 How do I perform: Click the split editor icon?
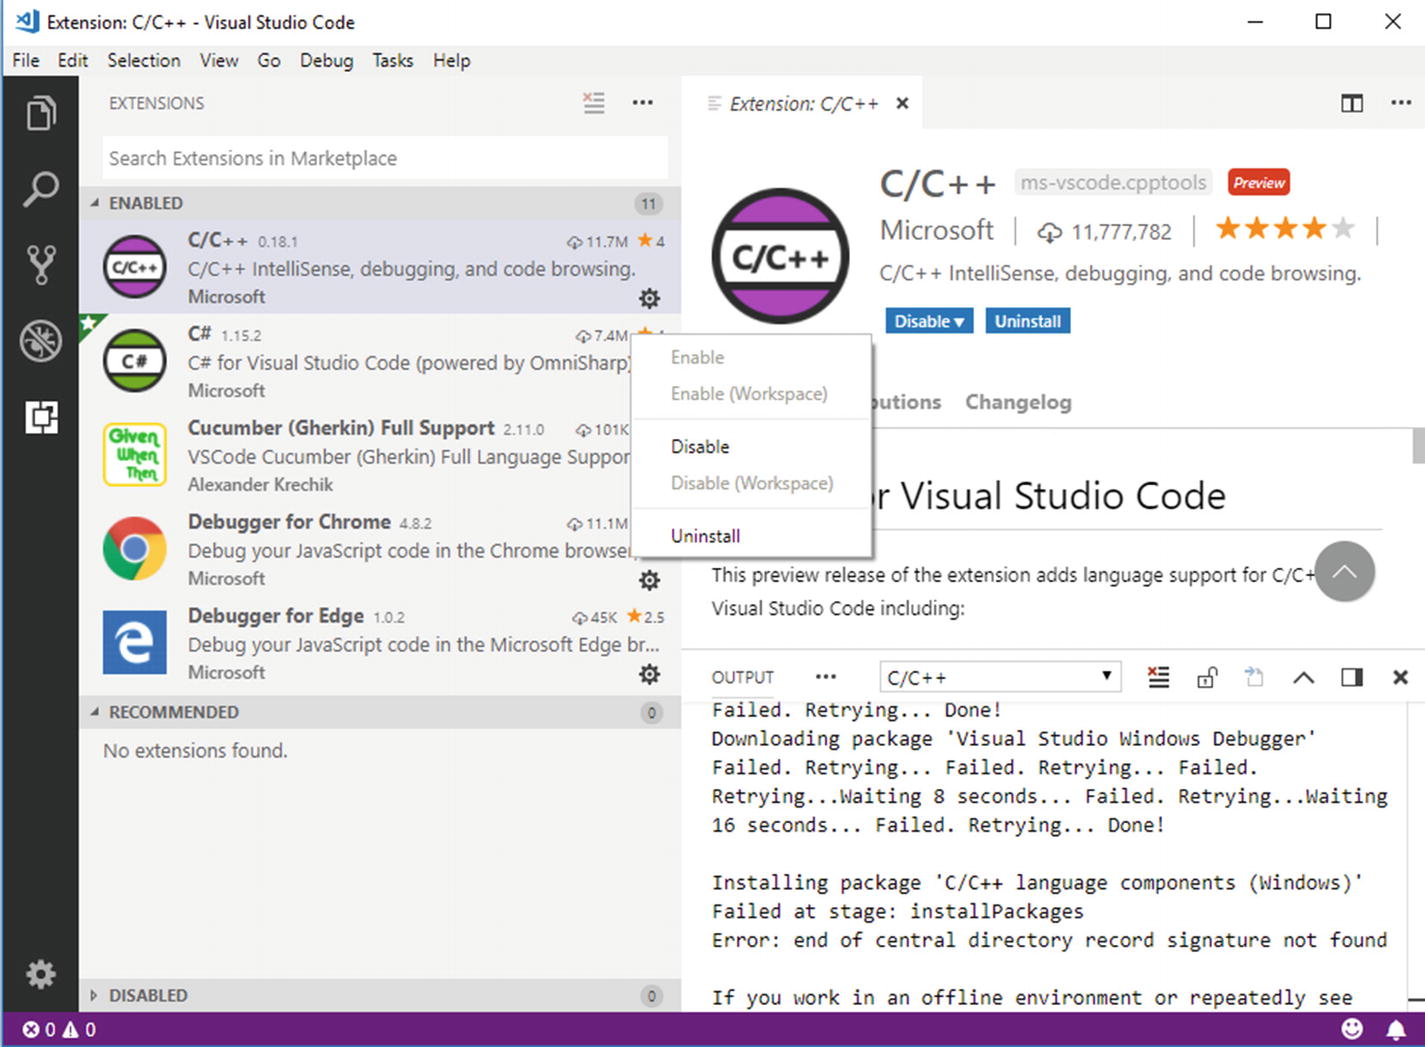pos(1352,103)
